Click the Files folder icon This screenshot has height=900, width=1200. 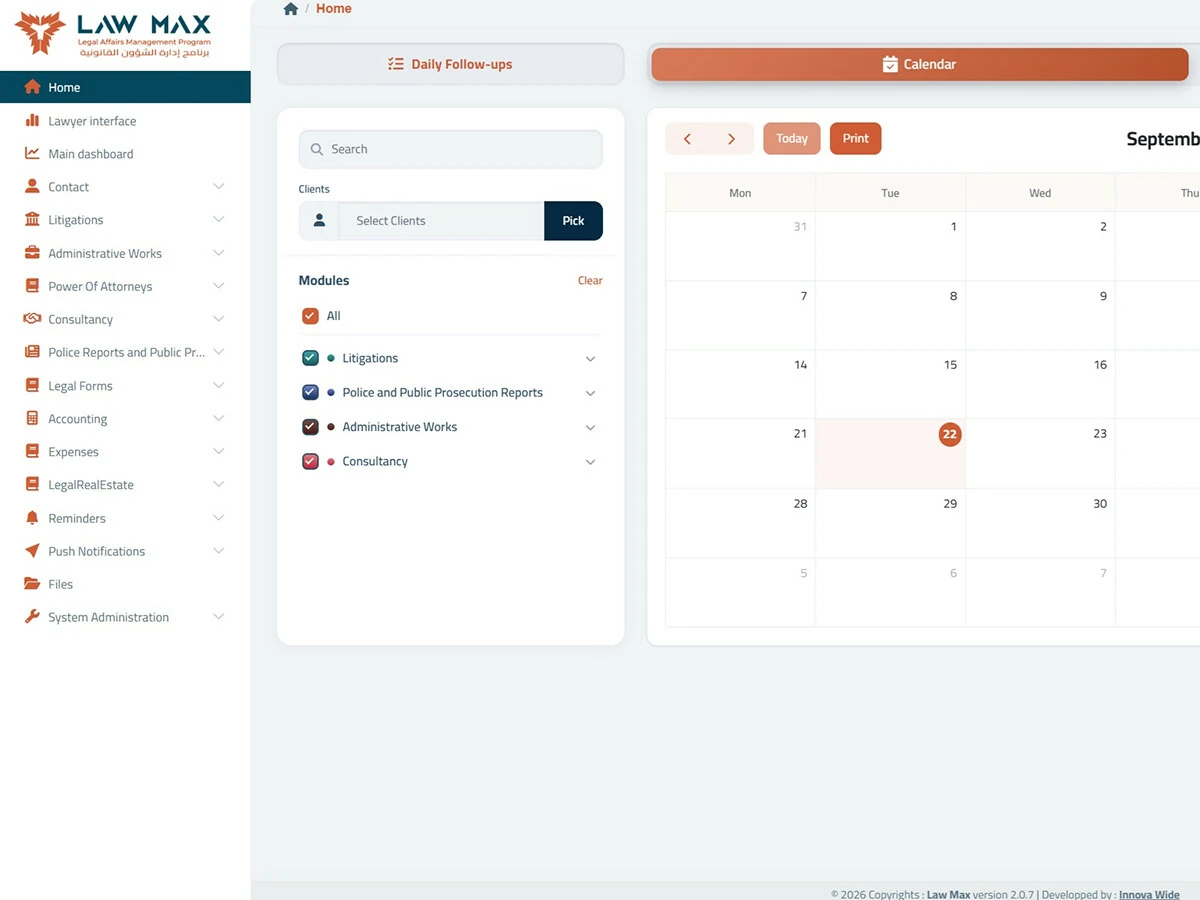point(32,584)
